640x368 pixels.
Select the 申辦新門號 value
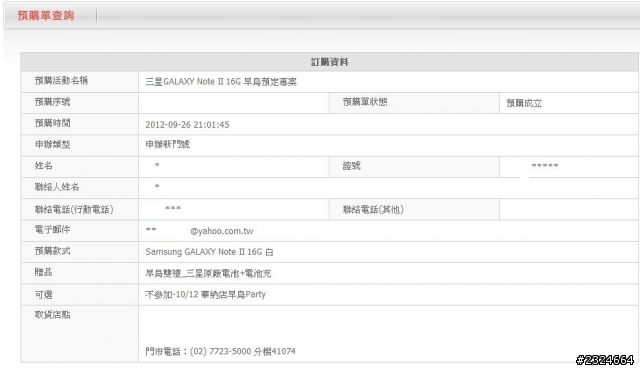pos(167,144)
